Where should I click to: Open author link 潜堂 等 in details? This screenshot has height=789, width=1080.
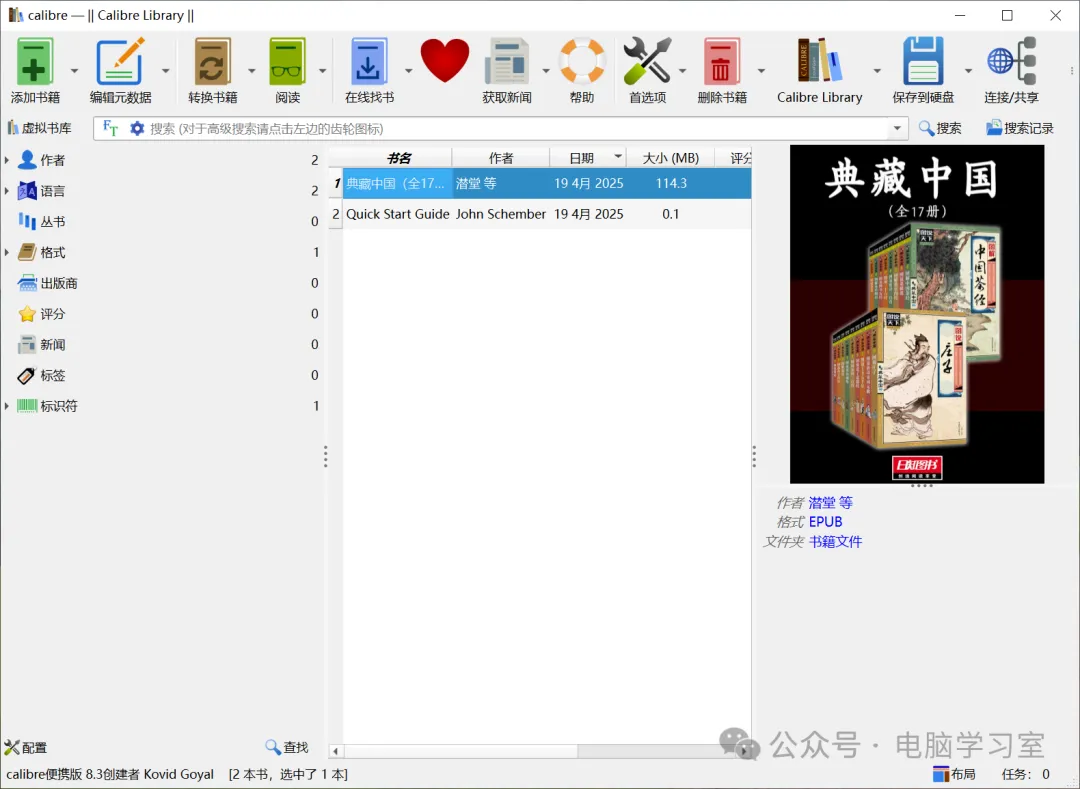pos(830,503)
